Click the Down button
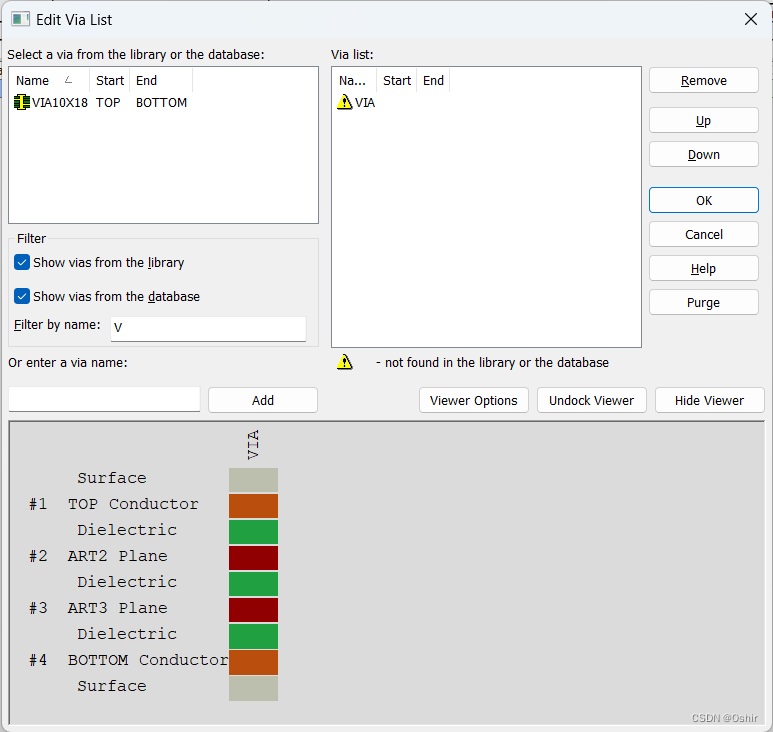The width and height of the screenshot is (773, 732). coord(703,155)
